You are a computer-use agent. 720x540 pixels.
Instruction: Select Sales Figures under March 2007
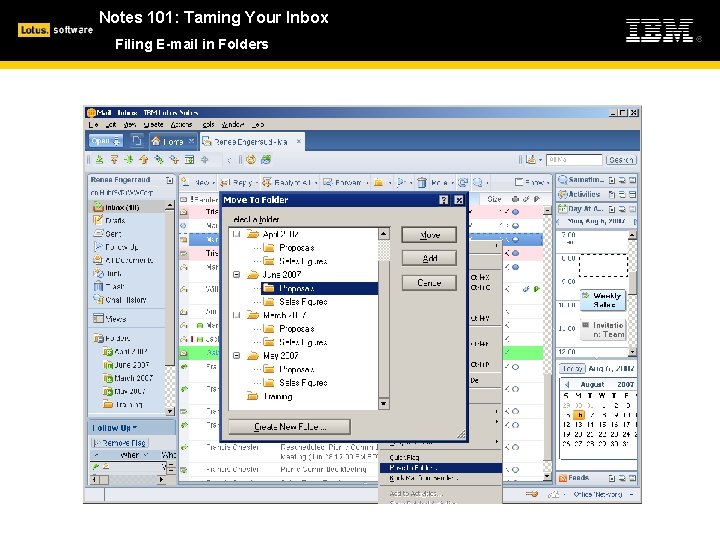(x=303, y=342)
